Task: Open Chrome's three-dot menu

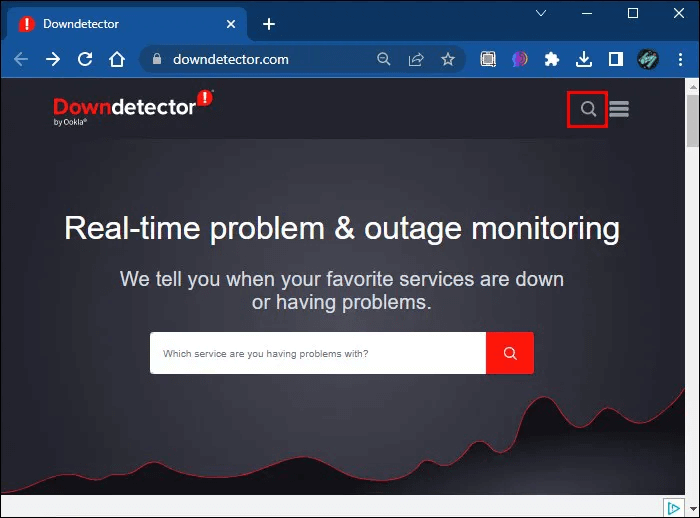Action: point(680,59)
